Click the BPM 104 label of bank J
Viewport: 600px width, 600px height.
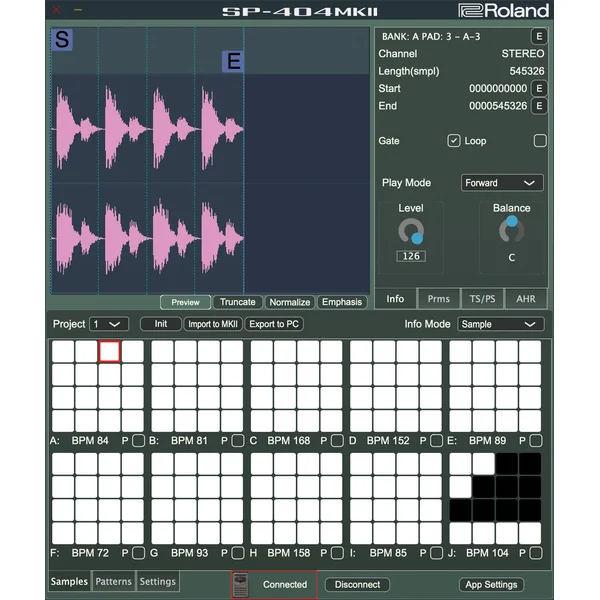[x=487, y=553]
